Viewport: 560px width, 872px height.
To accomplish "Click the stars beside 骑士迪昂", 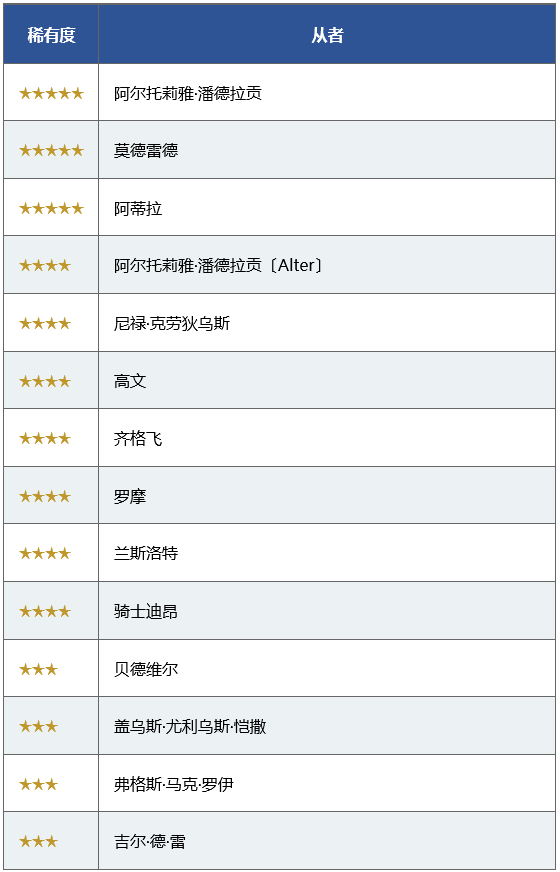I will pyautogui.click(x=45, y=612).
